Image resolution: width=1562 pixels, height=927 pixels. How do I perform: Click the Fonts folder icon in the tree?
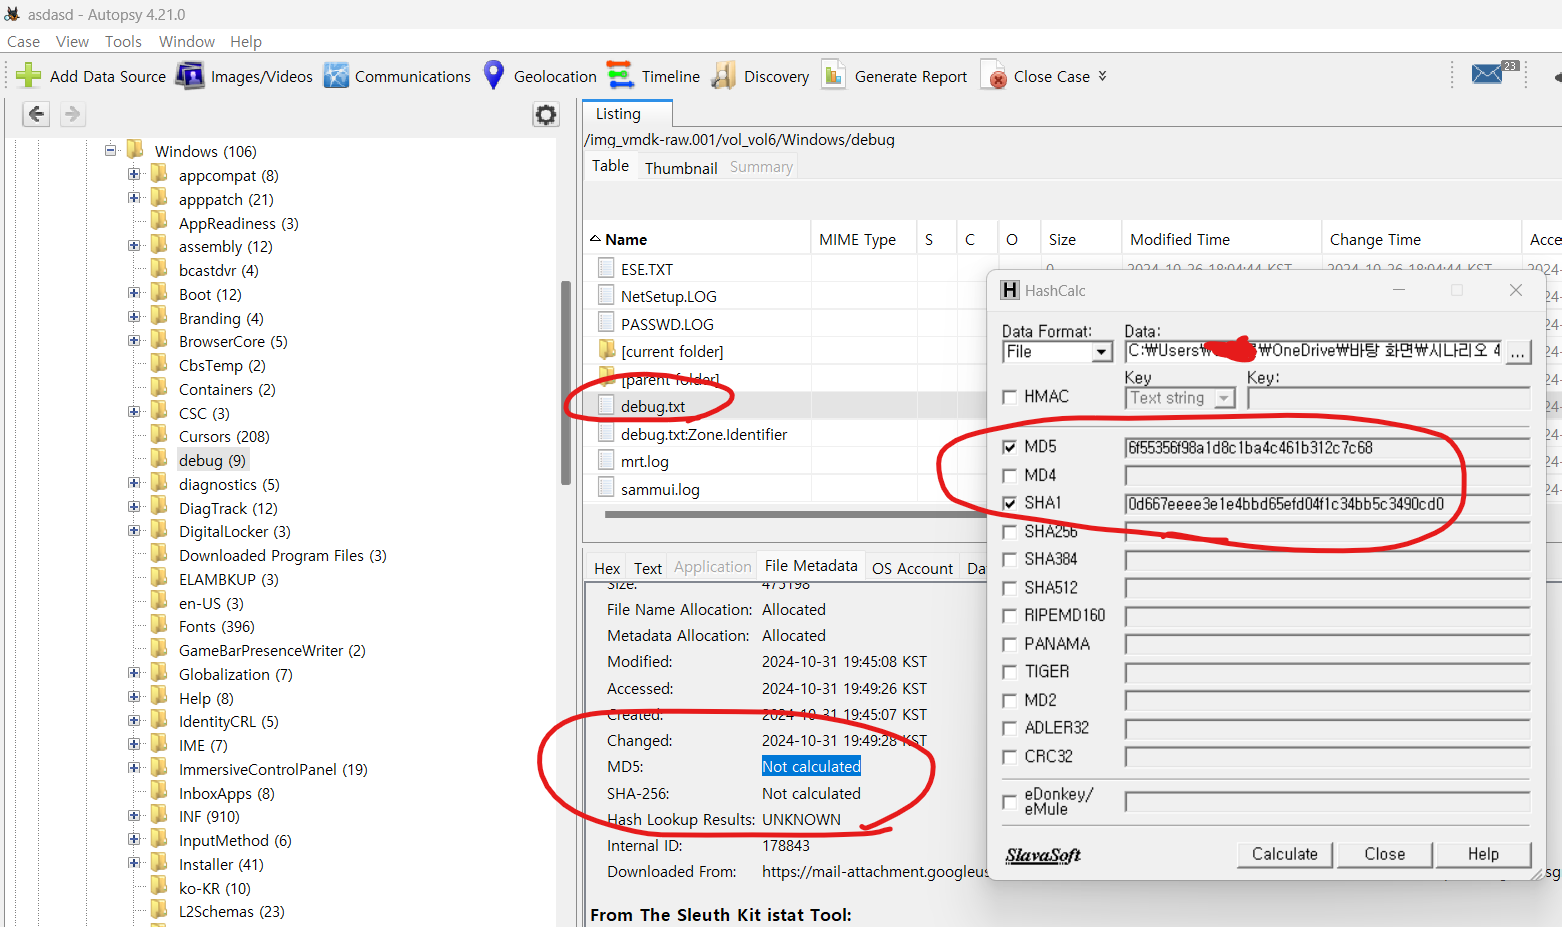point(159,626)
